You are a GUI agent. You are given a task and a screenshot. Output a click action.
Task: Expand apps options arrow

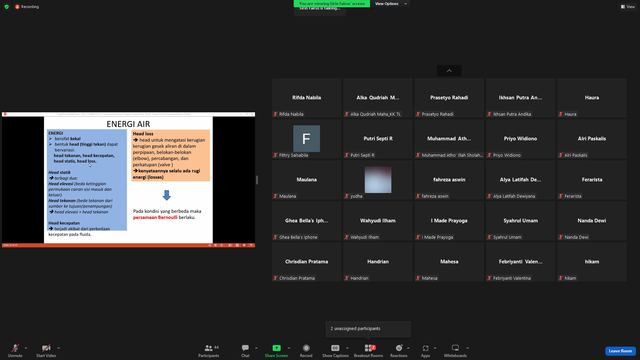pyautogui.click(x=435, y=348)
